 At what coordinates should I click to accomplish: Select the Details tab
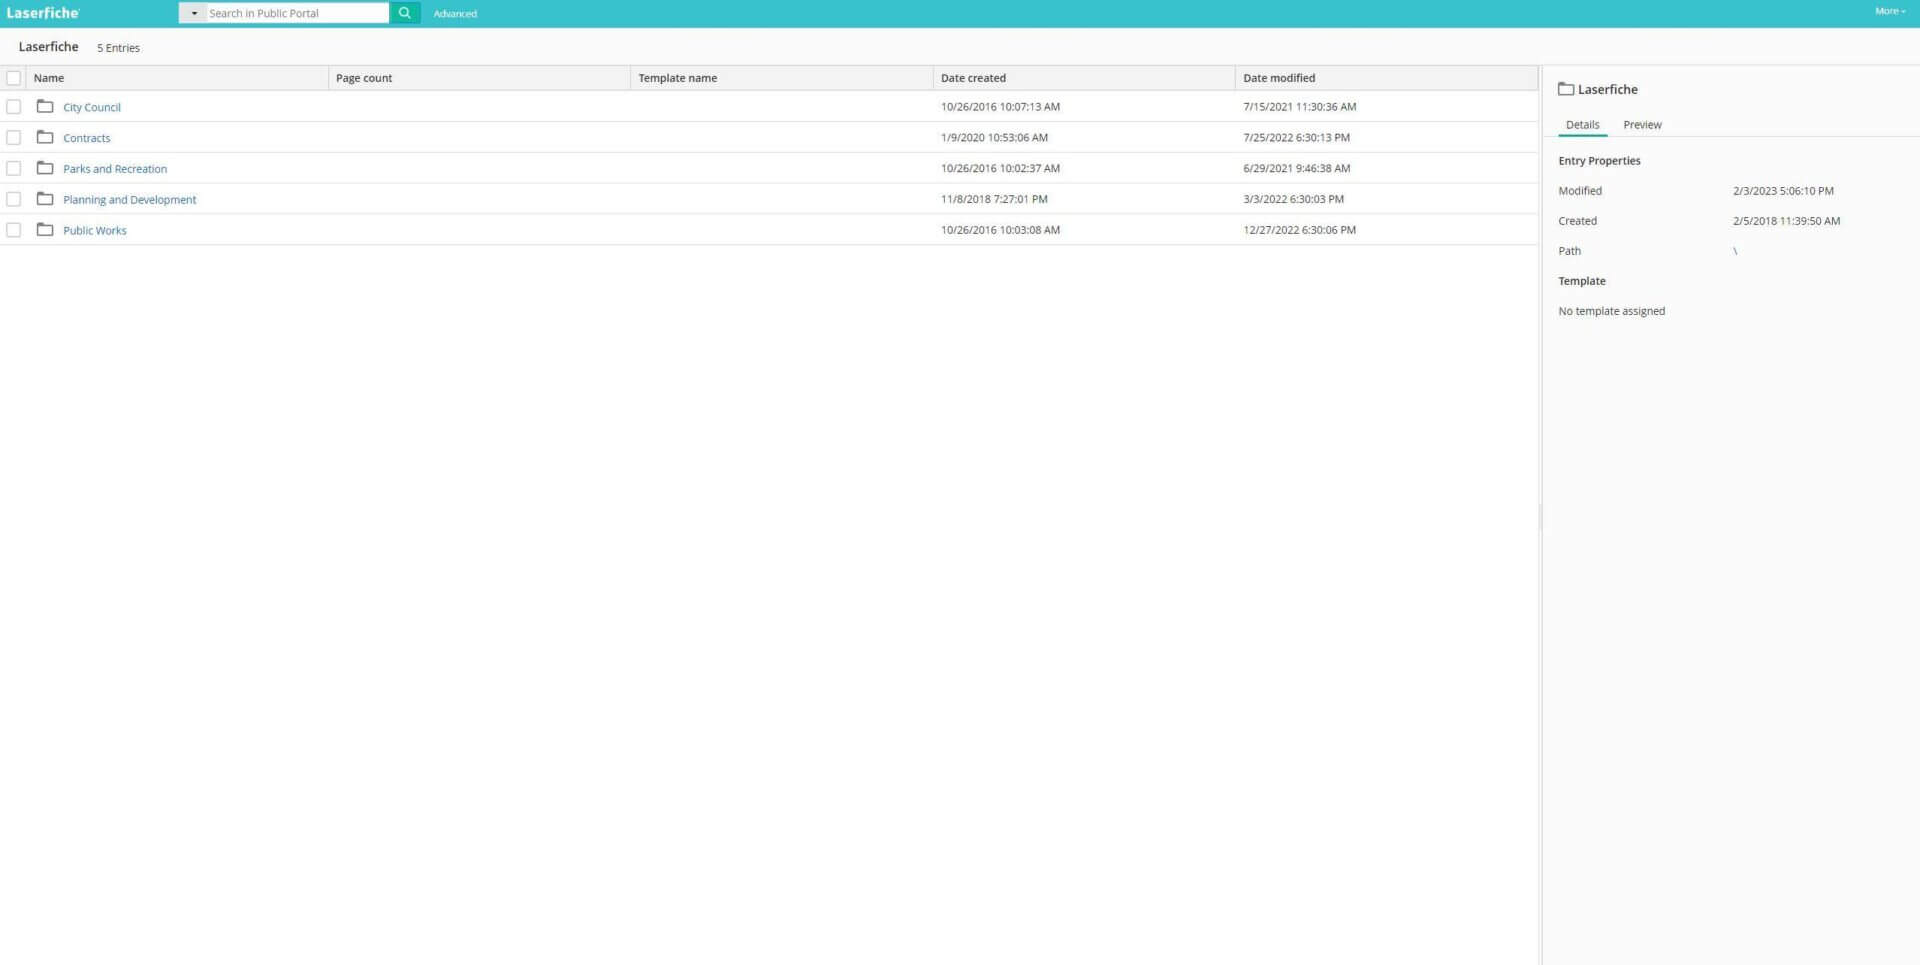1582,124
